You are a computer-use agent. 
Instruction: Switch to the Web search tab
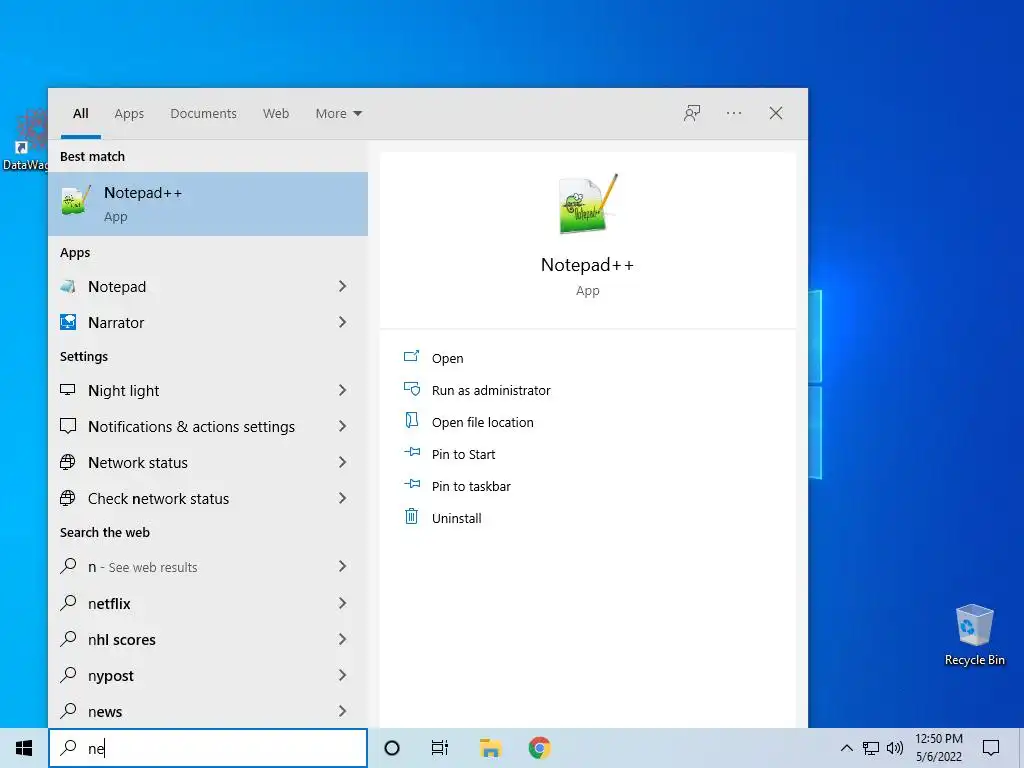coord(276,114)
